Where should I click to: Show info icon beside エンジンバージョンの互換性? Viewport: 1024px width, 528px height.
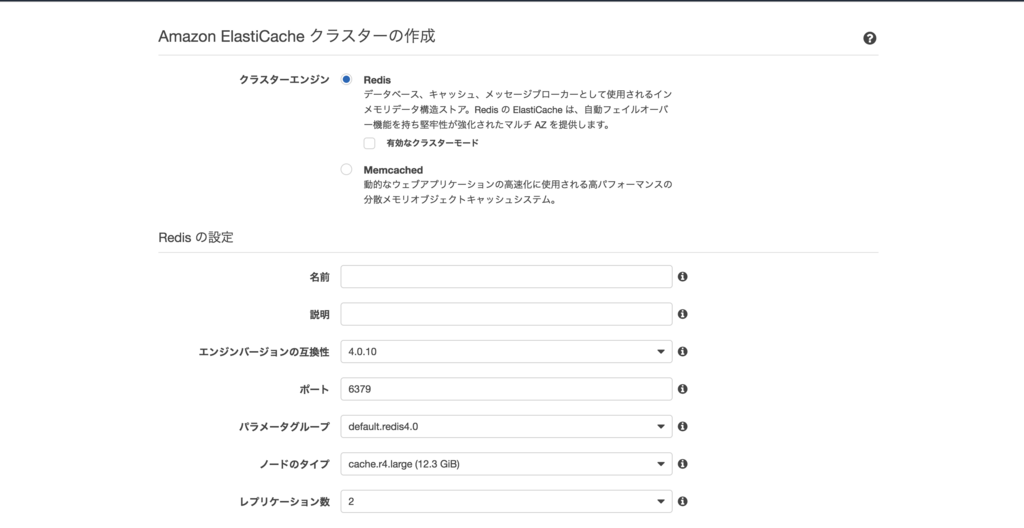682,352
